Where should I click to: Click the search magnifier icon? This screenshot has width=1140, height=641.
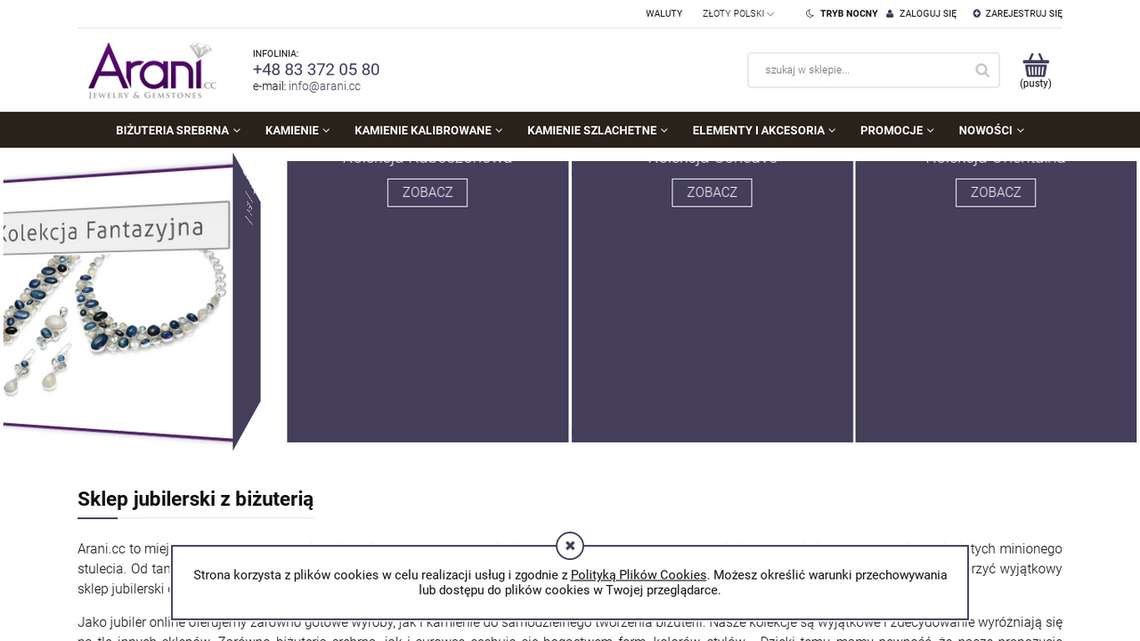pyautogui.click(x=982, y=70)
